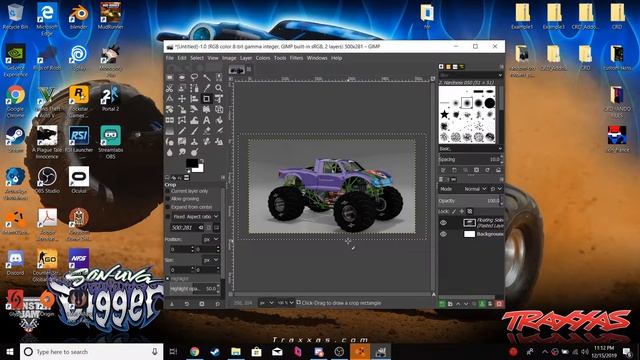Image resolution: width=640 pixels, height=360 pixels.
Task: Toggle lock pixels for layer
Action: point(454,211)
